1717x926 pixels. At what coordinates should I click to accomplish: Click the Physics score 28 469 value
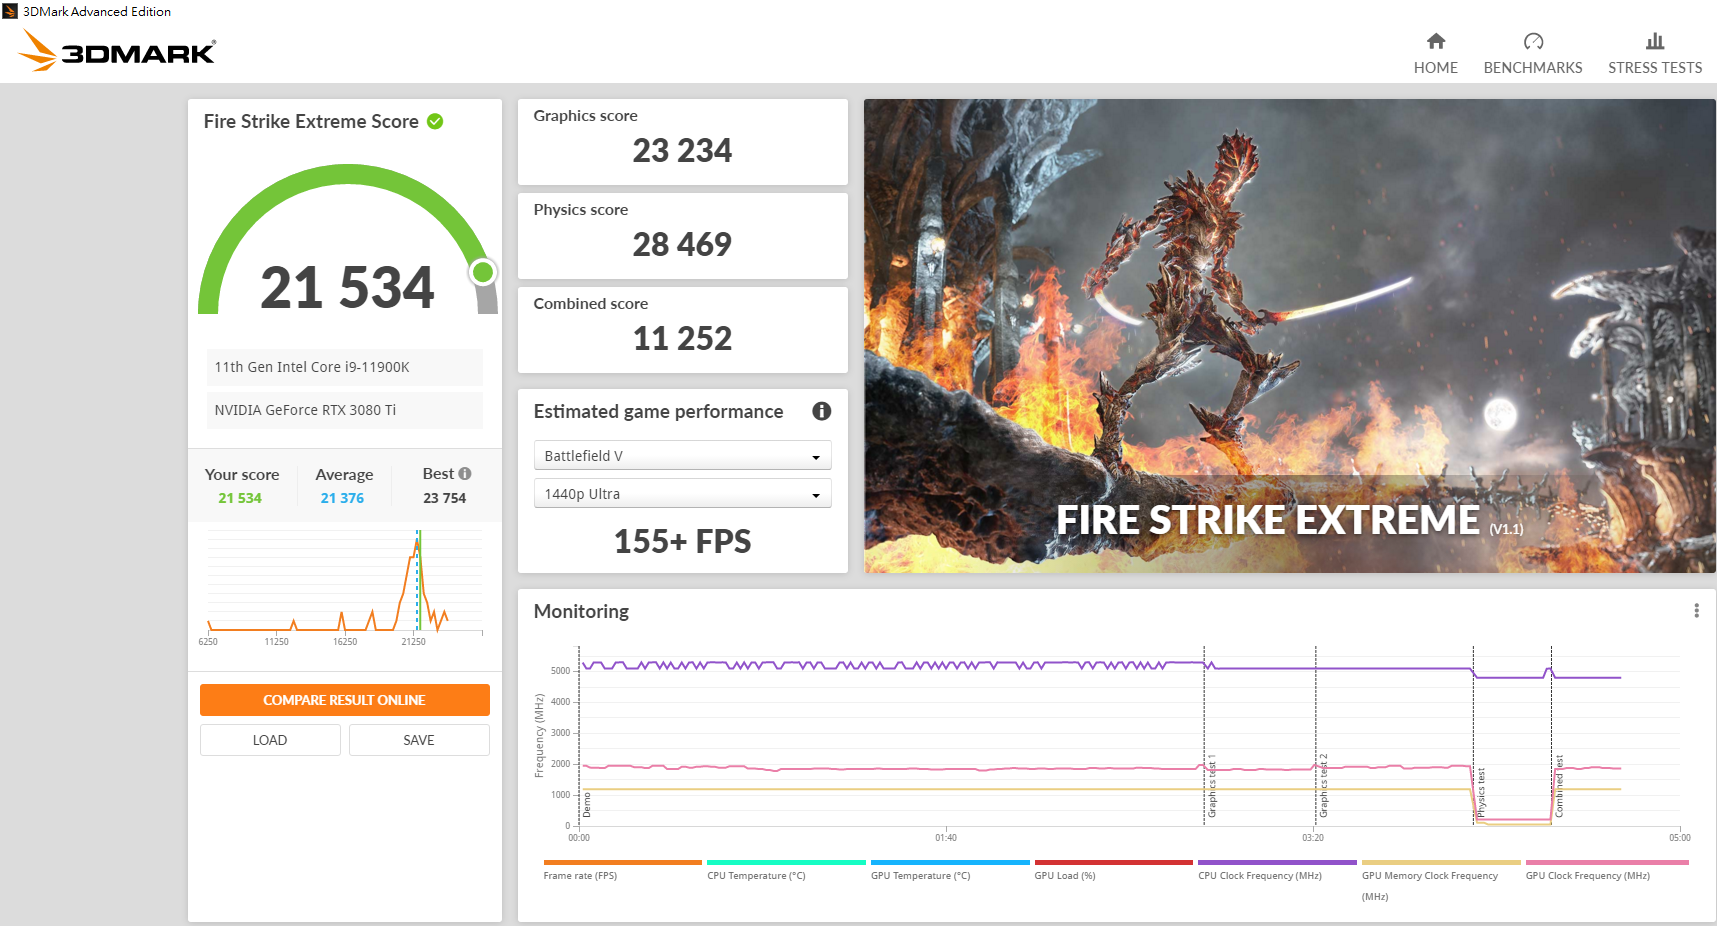682,245
